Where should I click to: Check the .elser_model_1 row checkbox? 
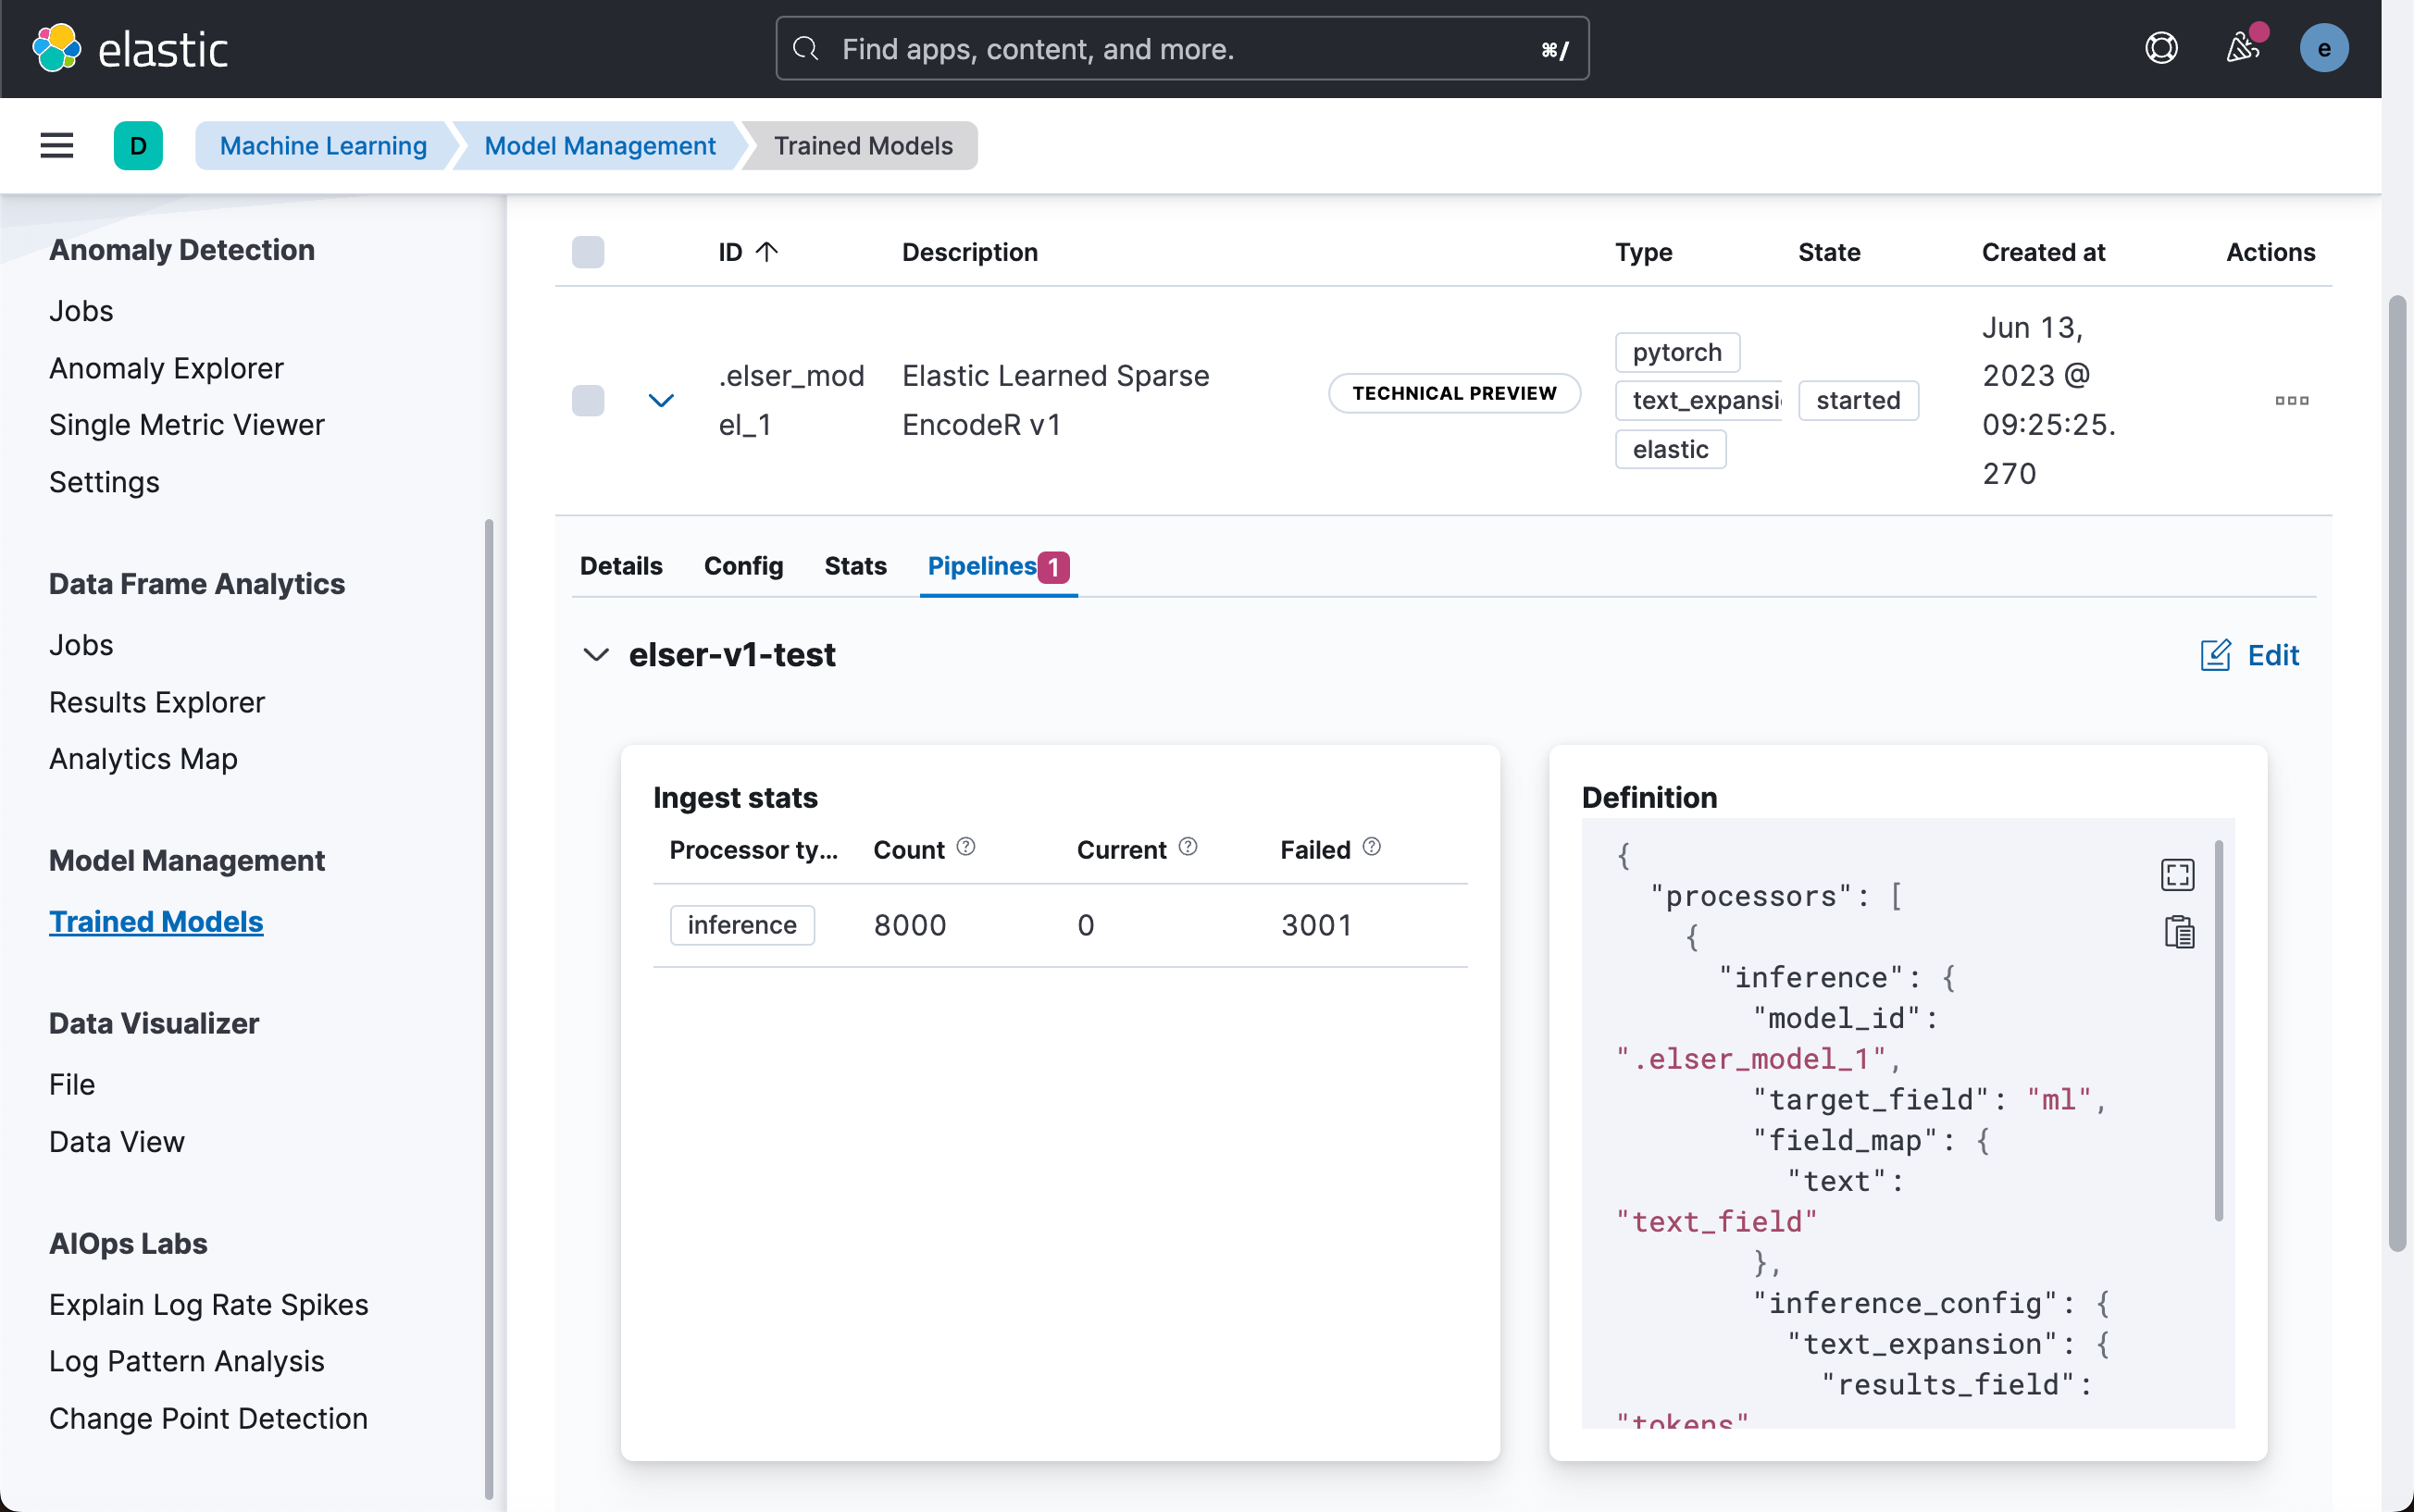pos(588,401)
